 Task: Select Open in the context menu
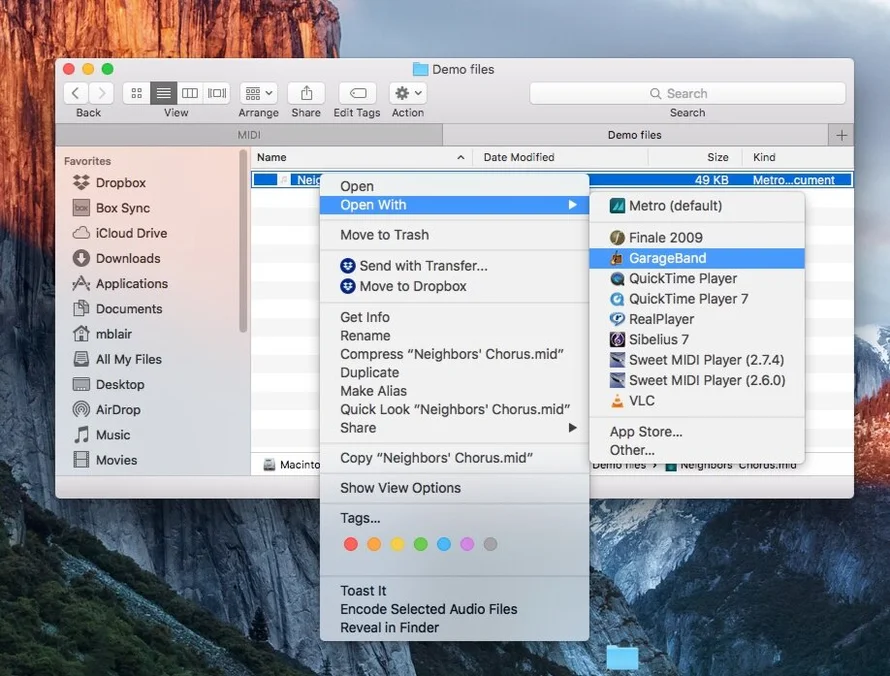(x=454, y=186)
